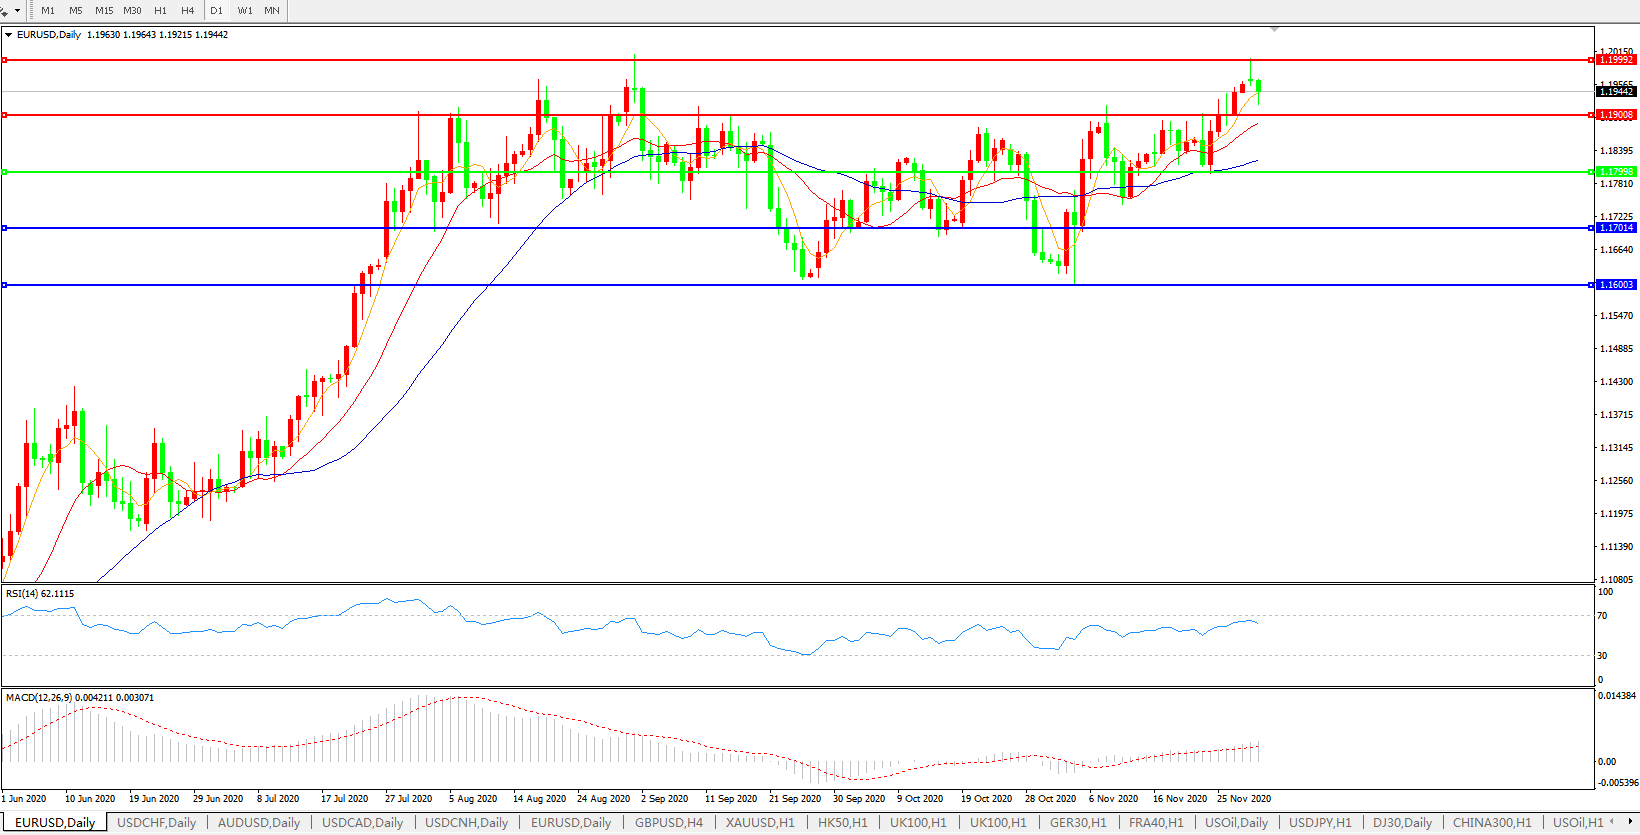Open the XAUUSD,H1 chart tab
The height and width of the screenshot is (835, 1640).
click(x=760, y=823)
